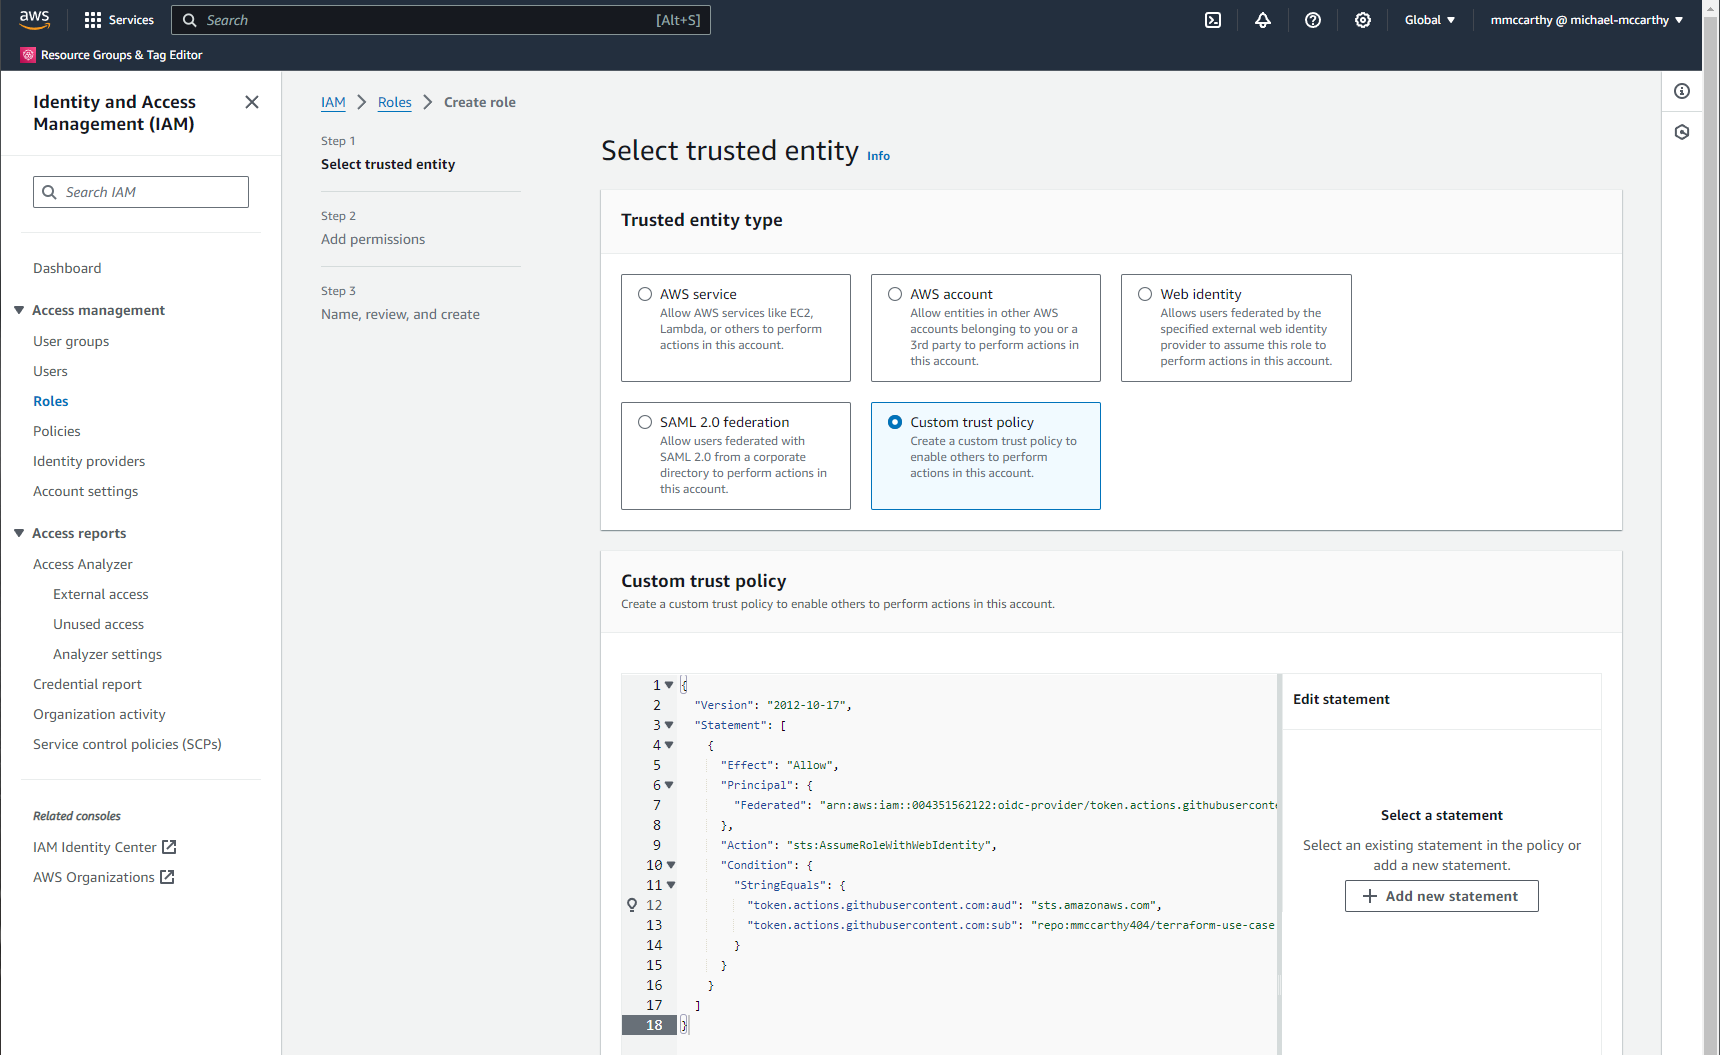This screenshot has width=1720, height=1055.
Task: Open Unused access under Access Analyzer
Action: pyautogui.click(x=99, y=624)
